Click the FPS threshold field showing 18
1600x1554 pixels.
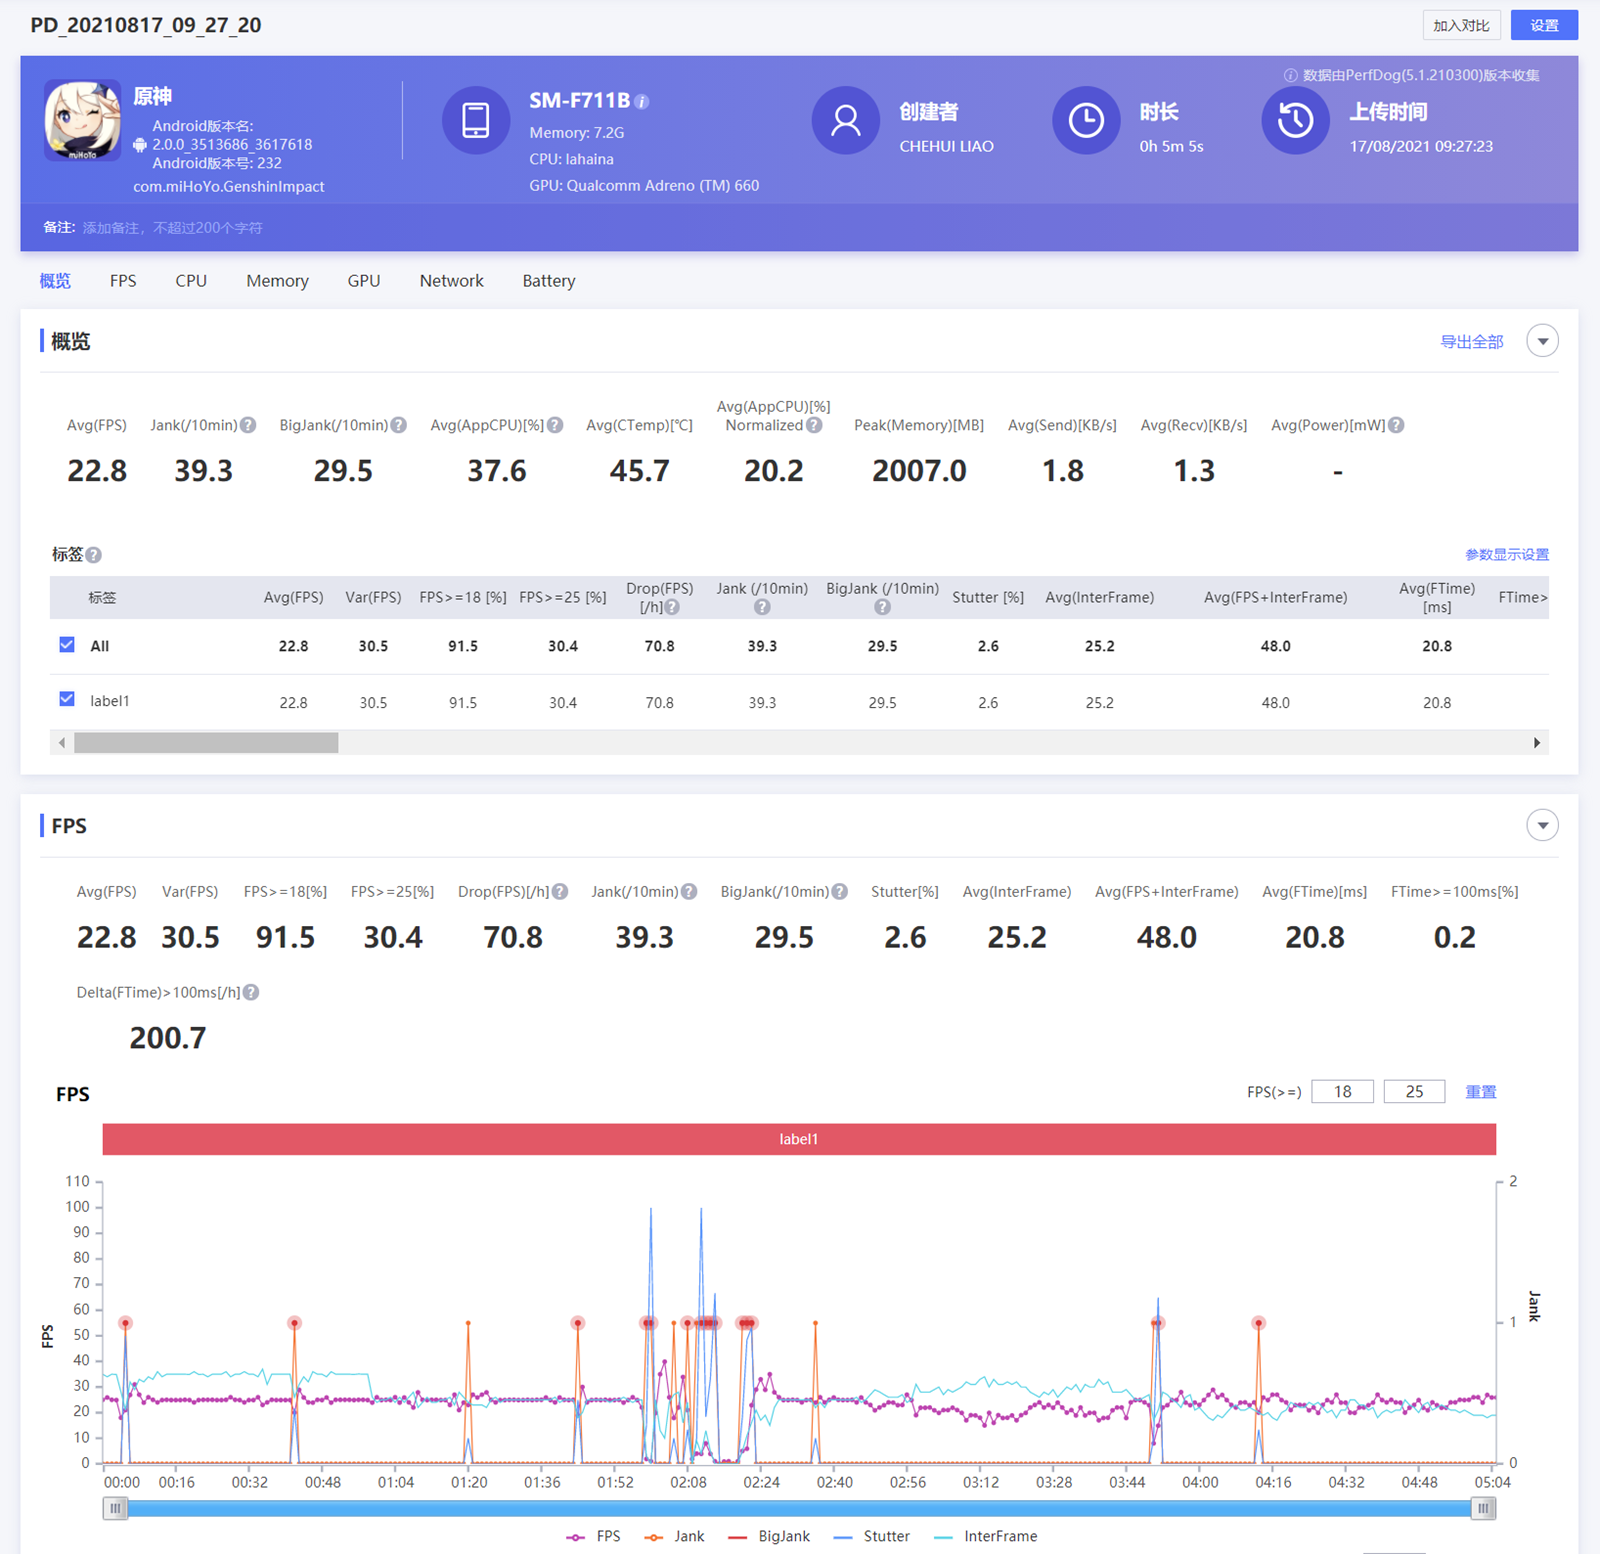(x=1342, y=1091)
